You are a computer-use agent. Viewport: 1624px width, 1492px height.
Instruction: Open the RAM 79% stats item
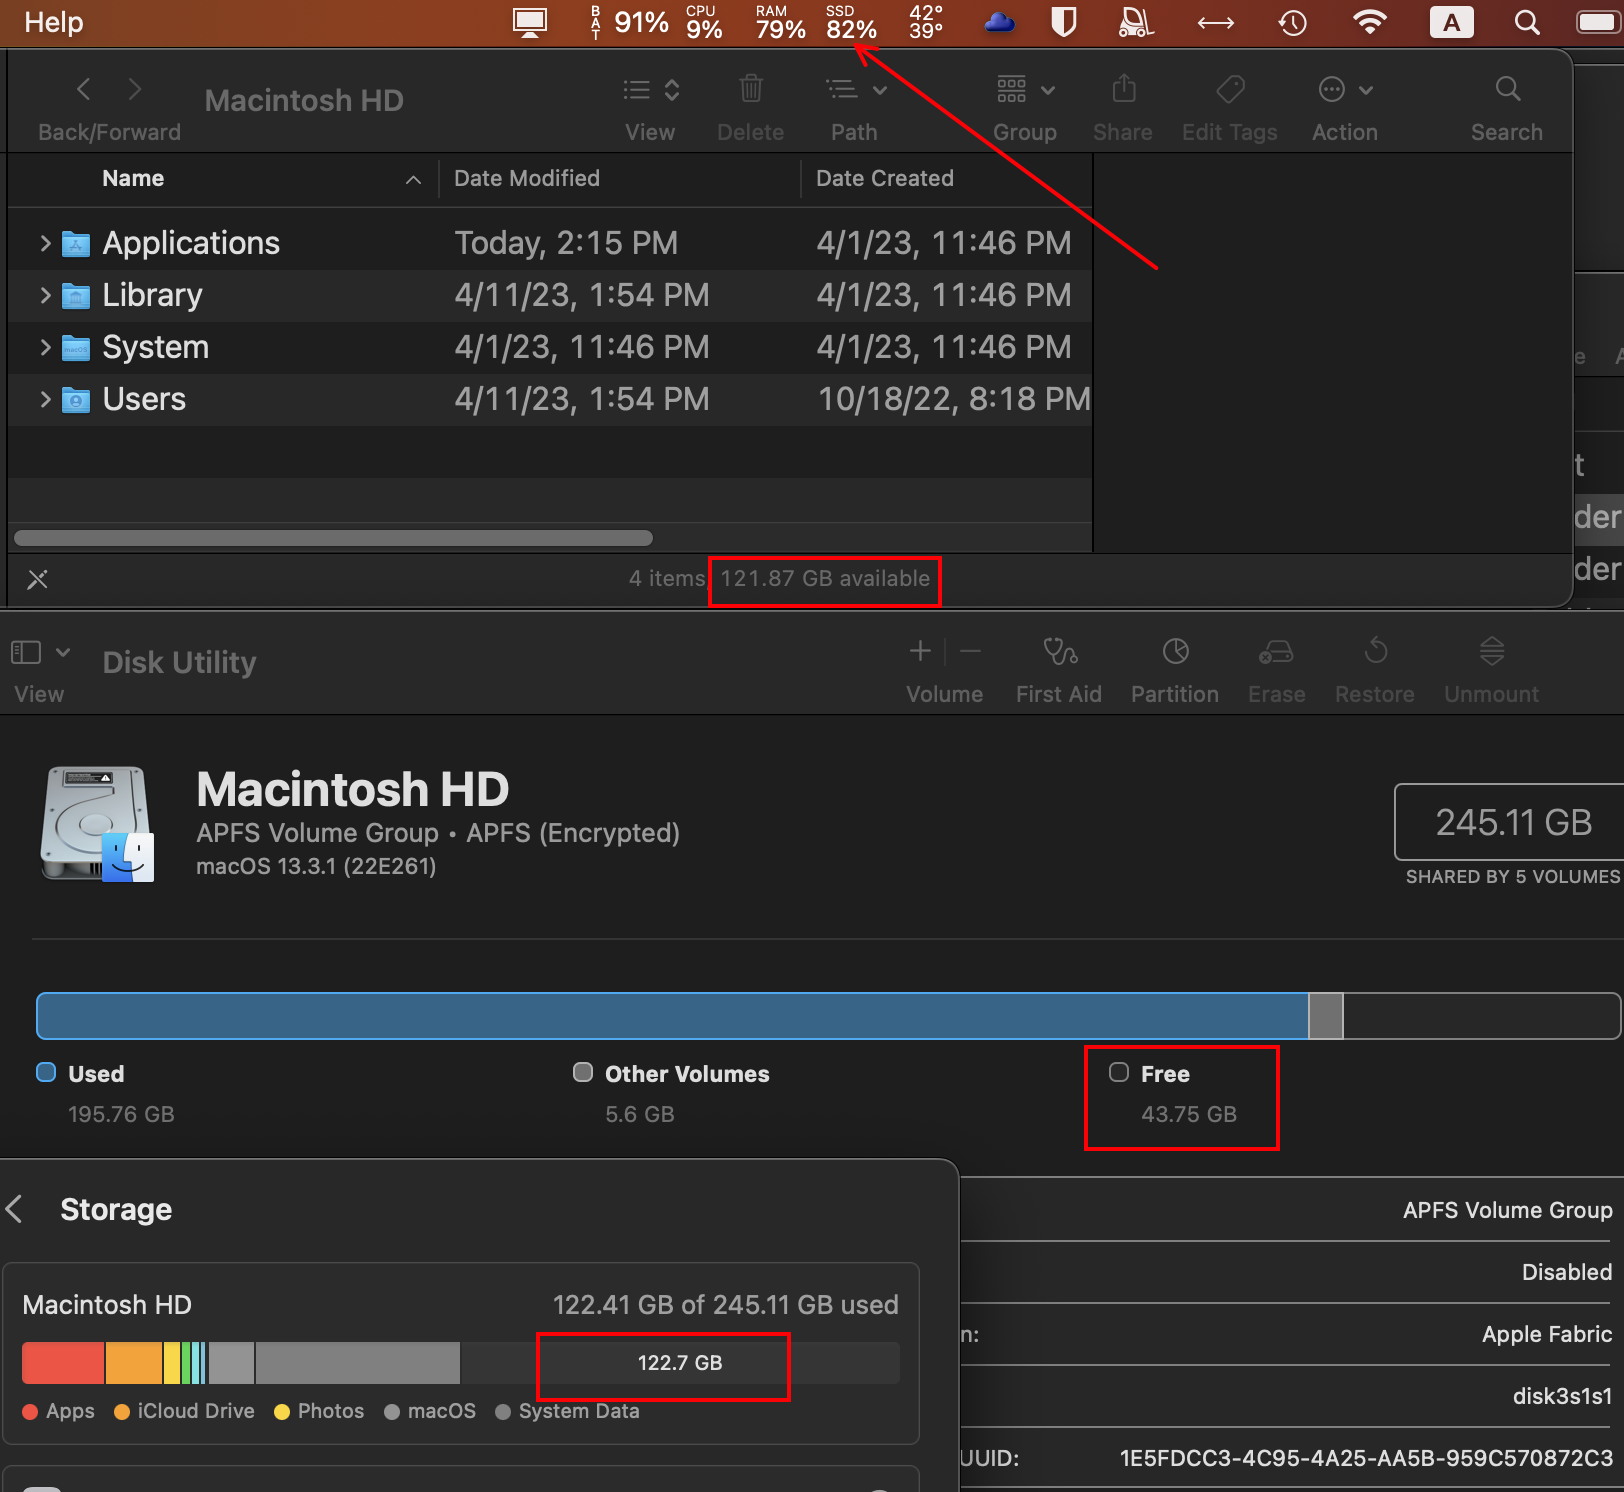point(780,22)
